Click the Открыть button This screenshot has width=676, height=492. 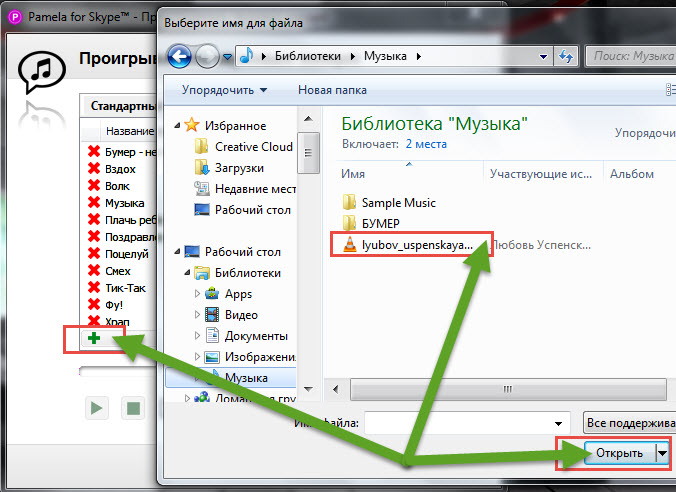coord(620,453)
